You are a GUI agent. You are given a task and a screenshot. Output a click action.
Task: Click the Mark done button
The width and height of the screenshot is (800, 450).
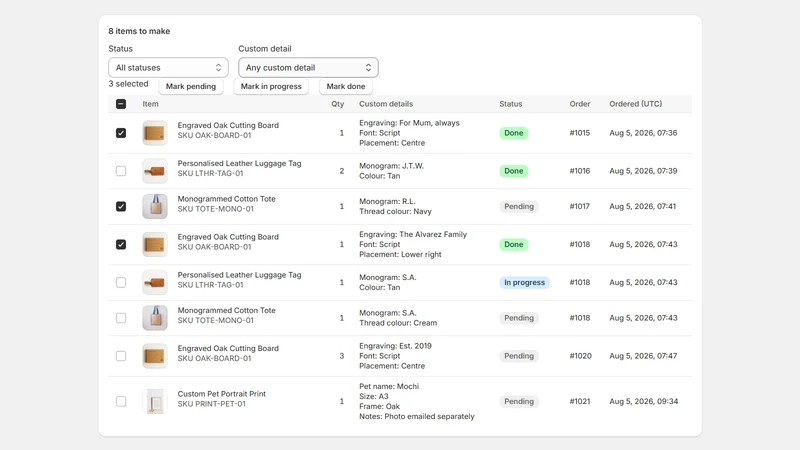[346, 86]
